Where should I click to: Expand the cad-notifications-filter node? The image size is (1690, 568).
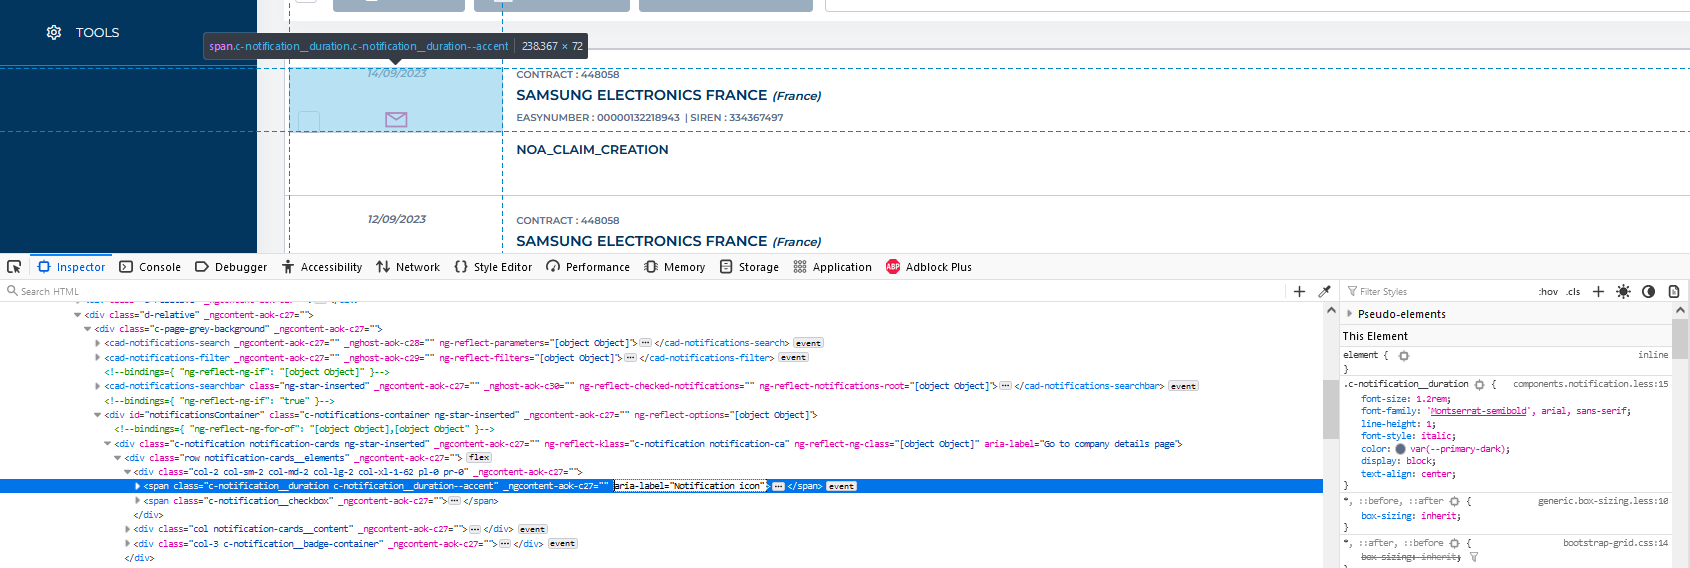pyautogui.click(x=98, y=357)
